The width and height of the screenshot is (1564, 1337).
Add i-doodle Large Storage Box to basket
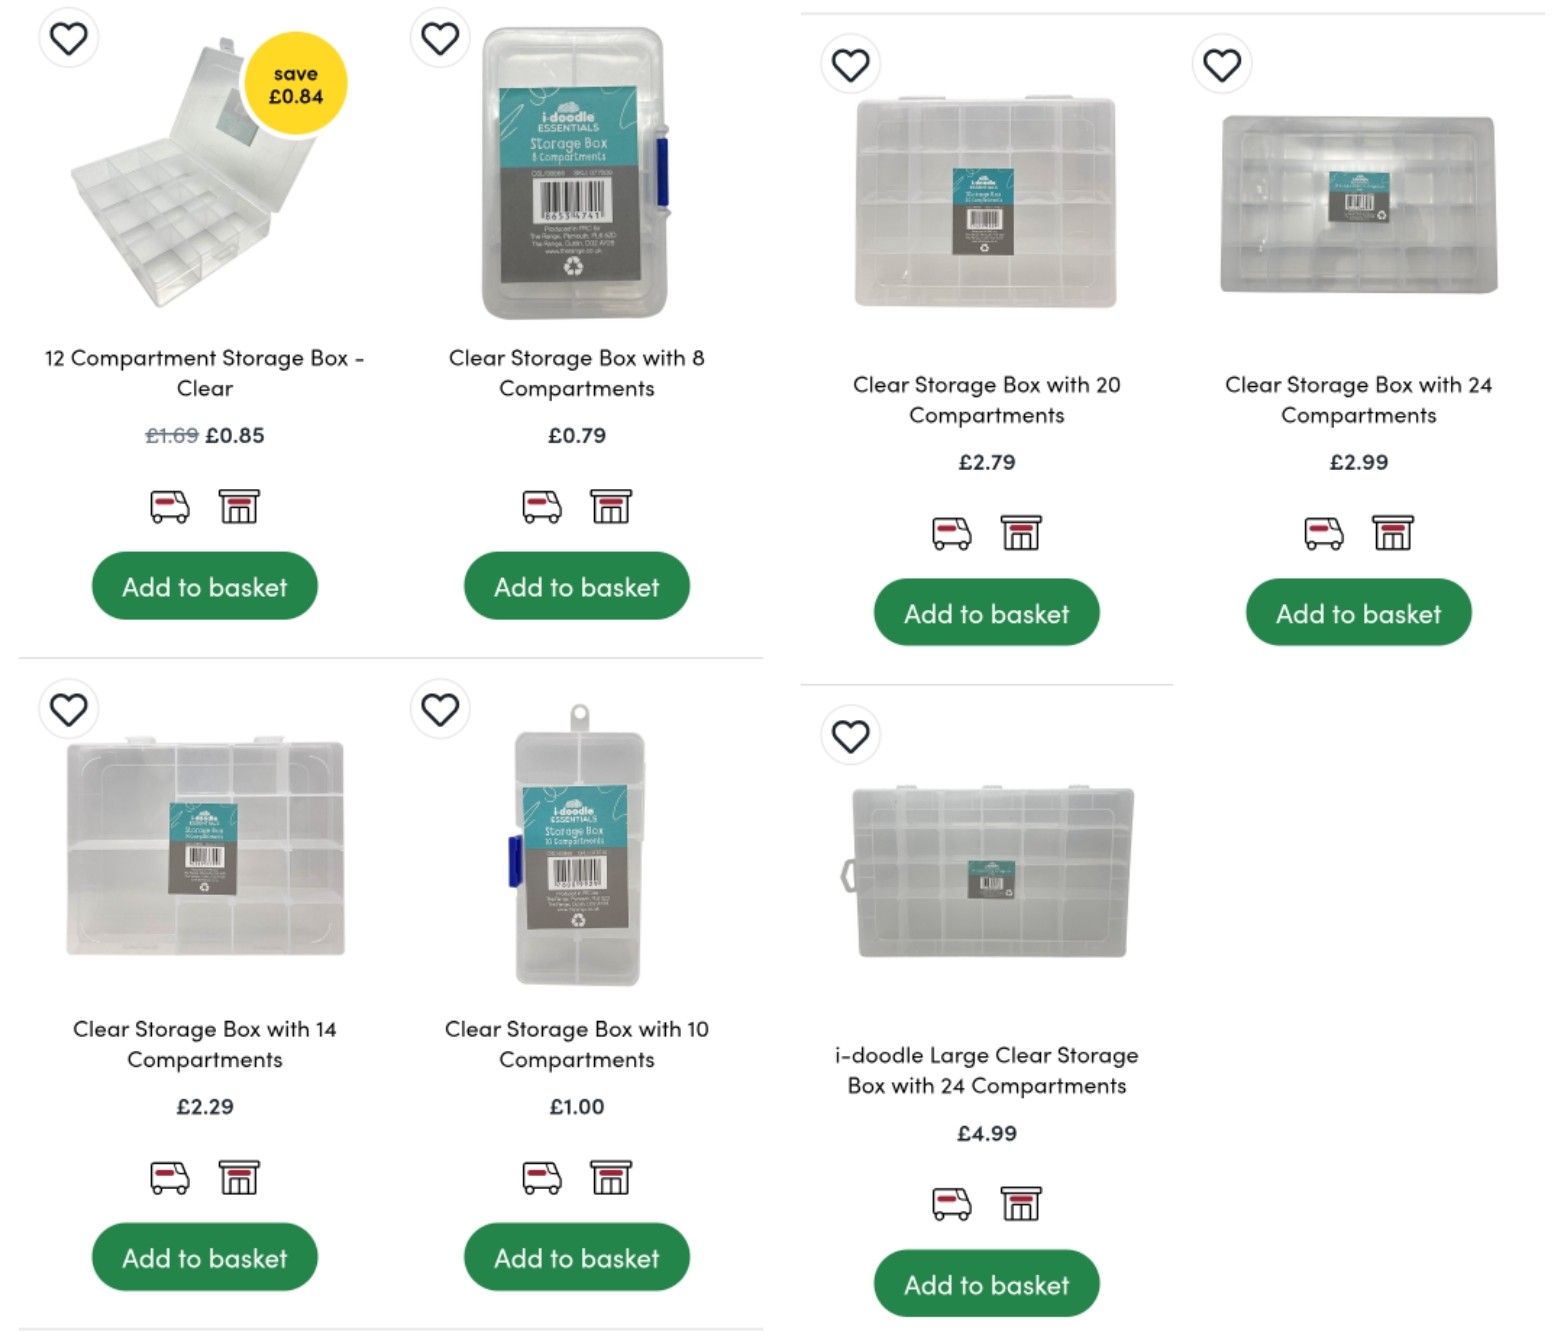986,1284
